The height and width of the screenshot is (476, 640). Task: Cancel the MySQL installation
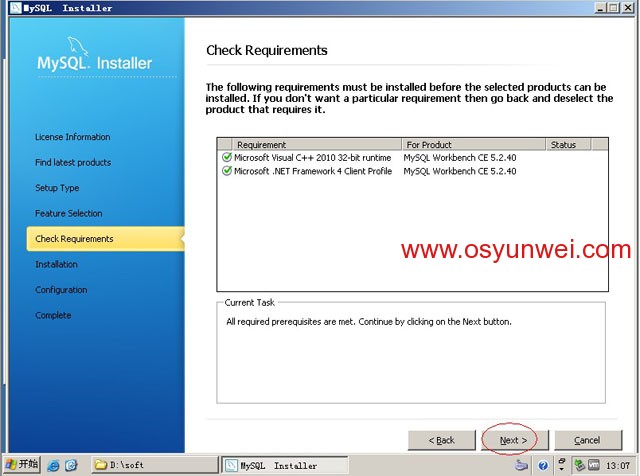[x=588, y=440]
